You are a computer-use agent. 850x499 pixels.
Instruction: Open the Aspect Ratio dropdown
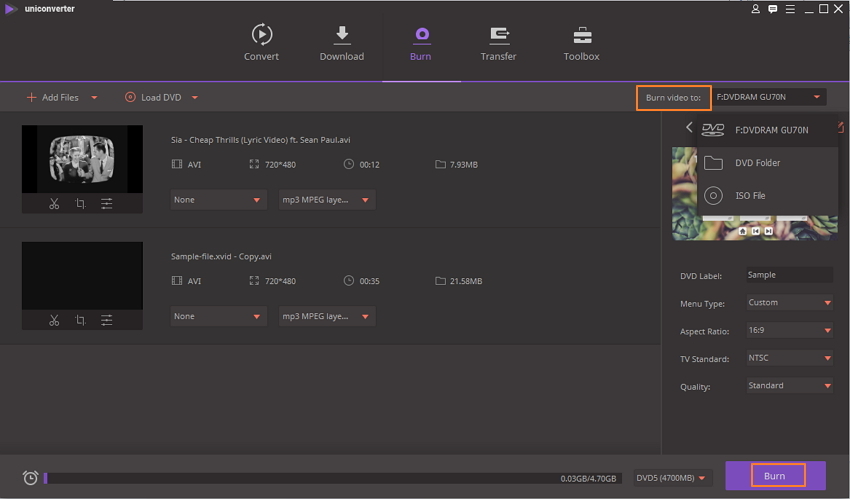(789, 330)
